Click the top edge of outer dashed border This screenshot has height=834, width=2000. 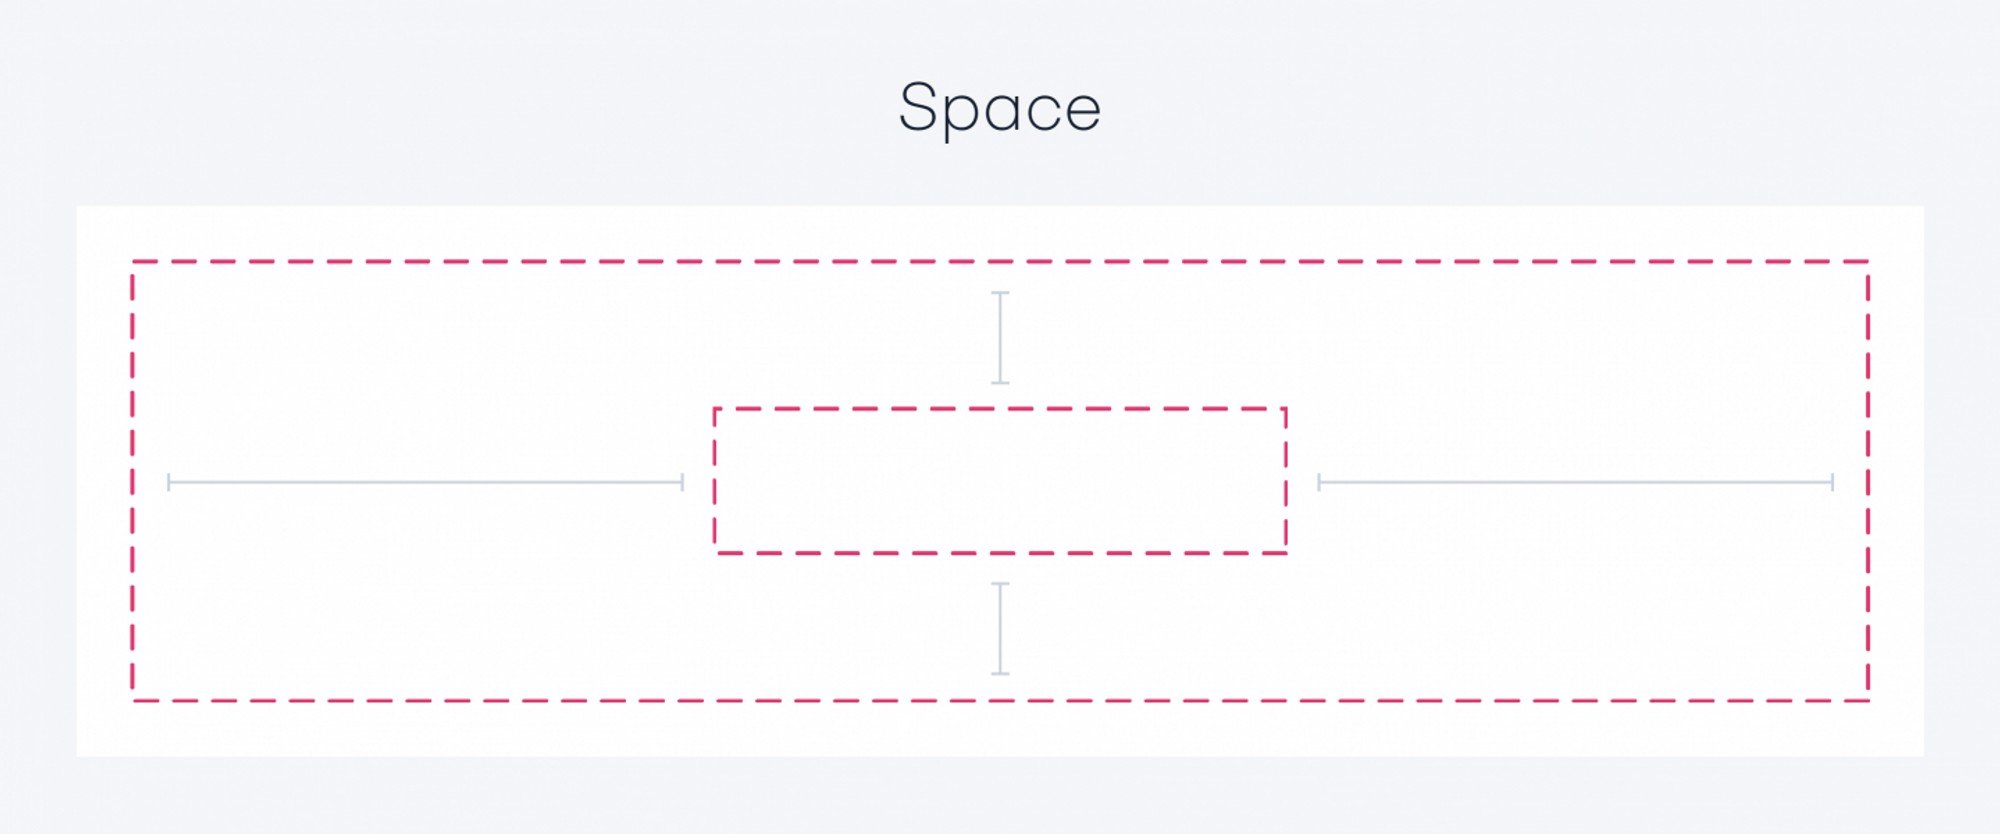[1000, 262]
